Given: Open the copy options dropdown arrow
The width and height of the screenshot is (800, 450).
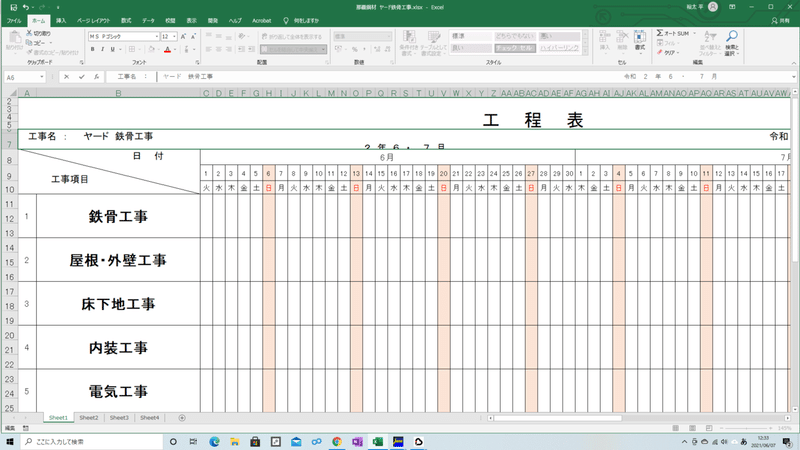Looking at the screenshot, I should 51,43.
